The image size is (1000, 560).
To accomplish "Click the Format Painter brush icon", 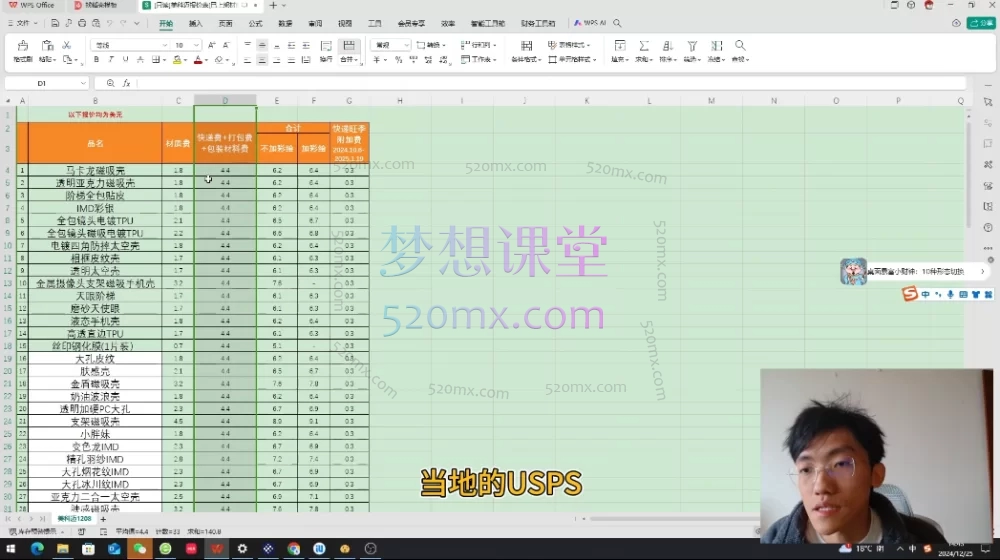I will tap(23, 46).
